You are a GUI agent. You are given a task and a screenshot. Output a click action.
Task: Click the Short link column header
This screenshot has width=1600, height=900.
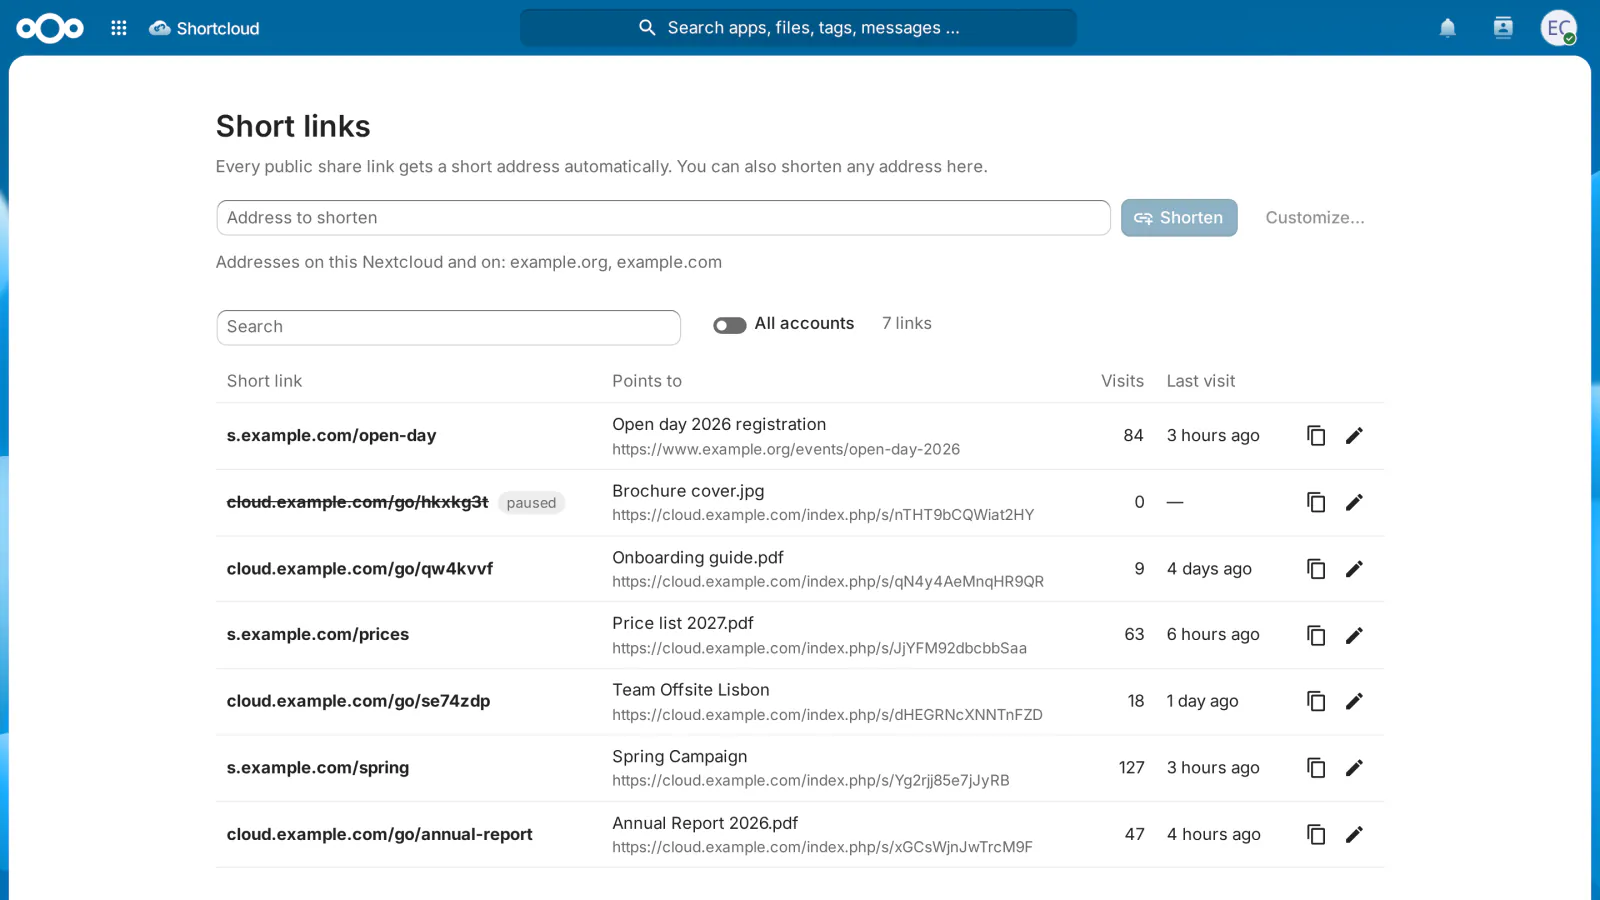click(264, 381)
